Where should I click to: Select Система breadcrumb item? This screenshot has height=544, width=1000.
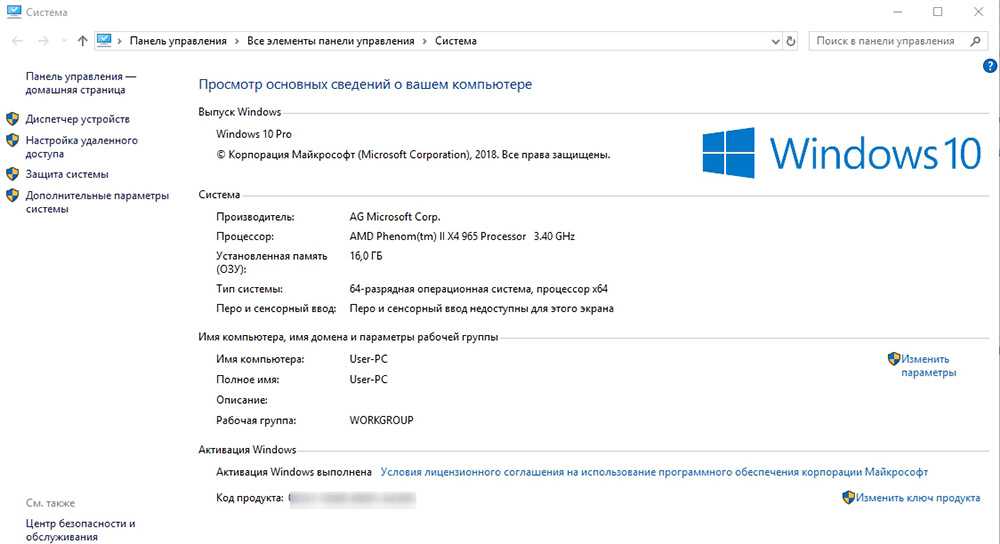pos(455,41)
